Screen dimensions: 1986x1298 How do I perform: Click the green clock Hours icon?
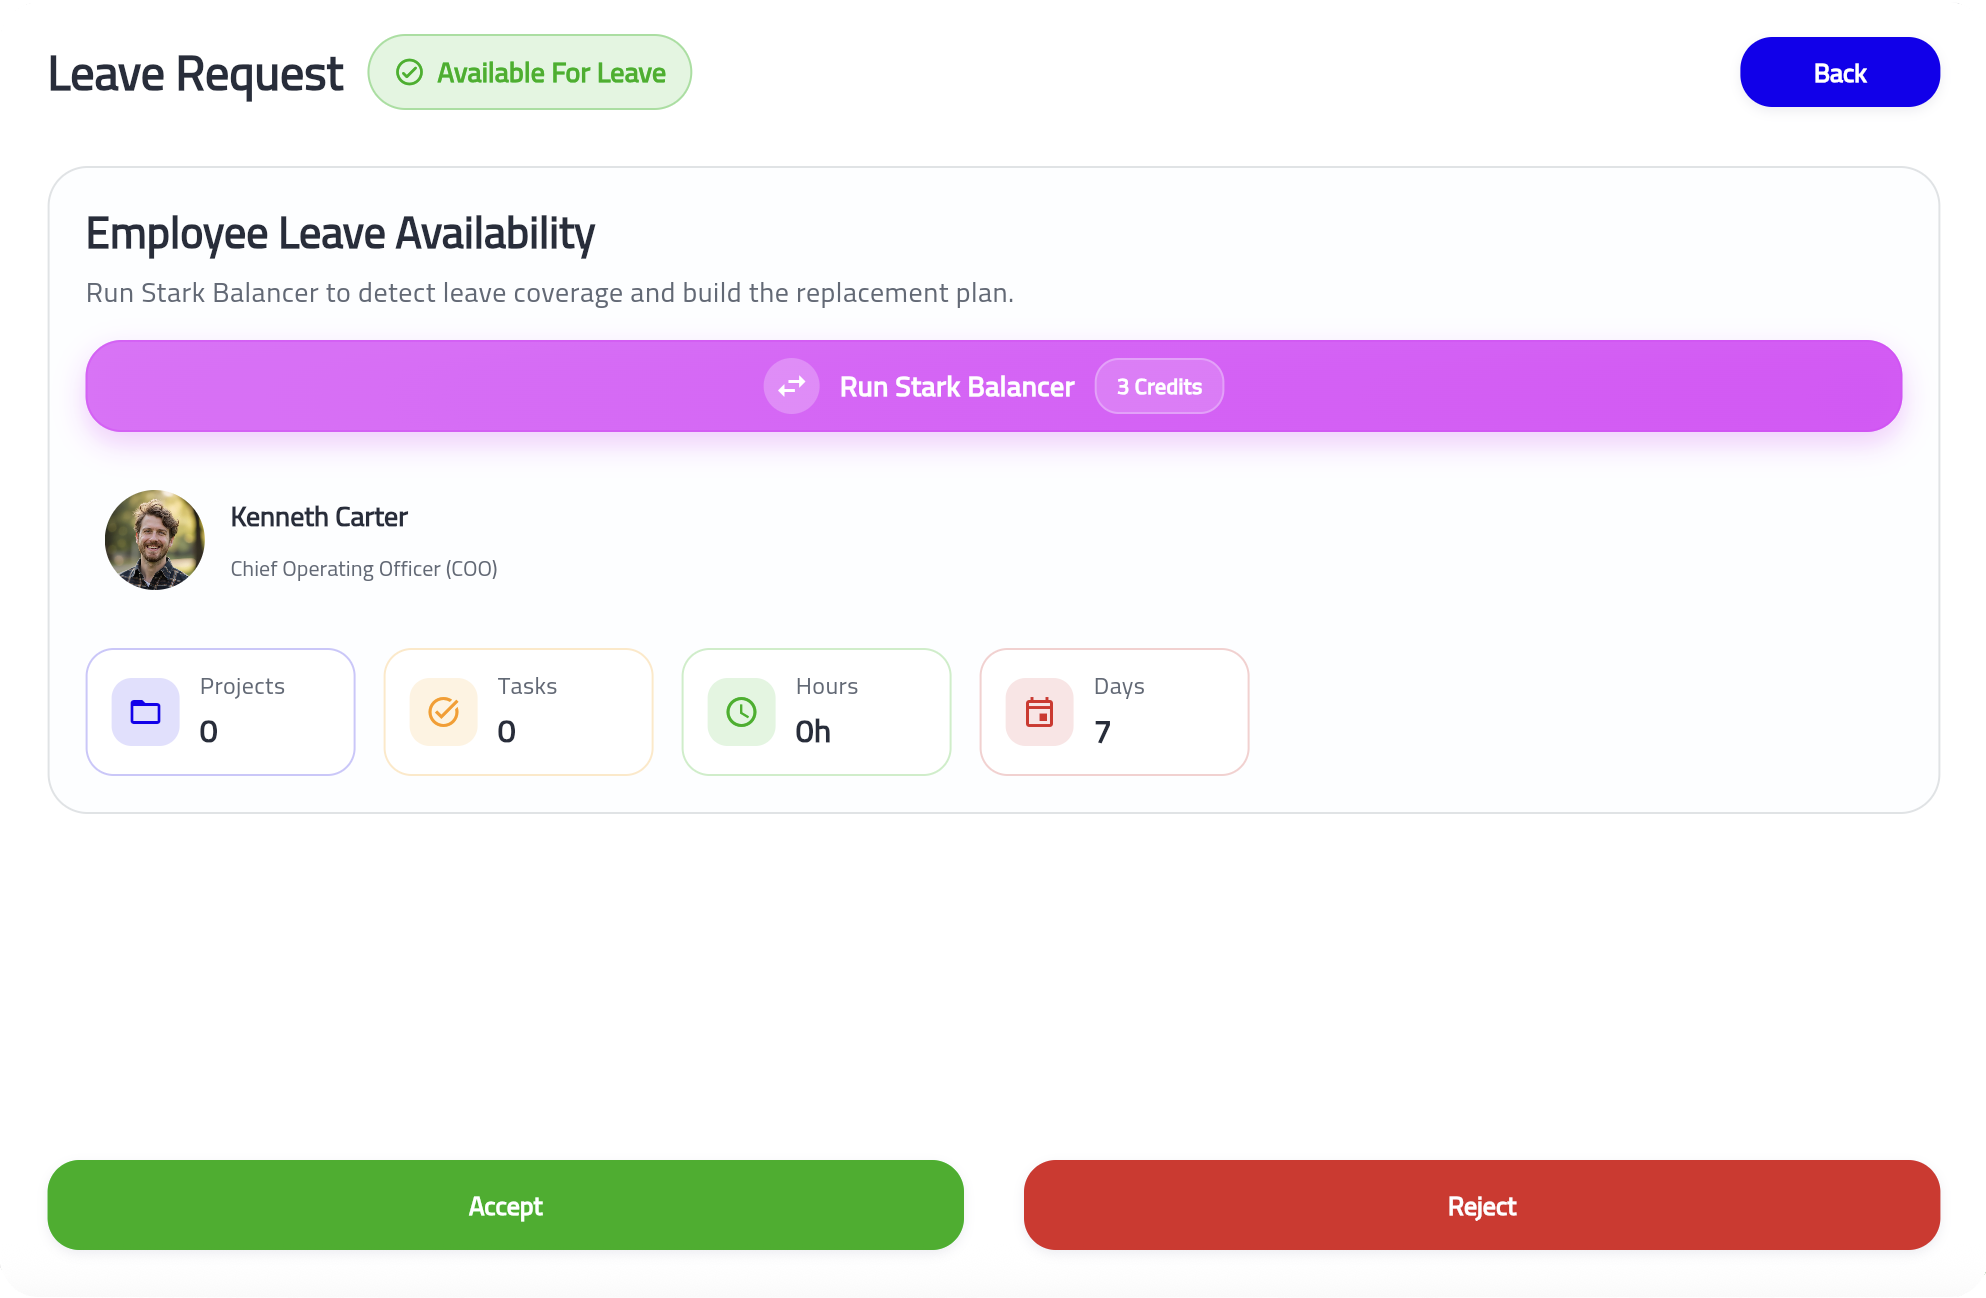(741, 712)
